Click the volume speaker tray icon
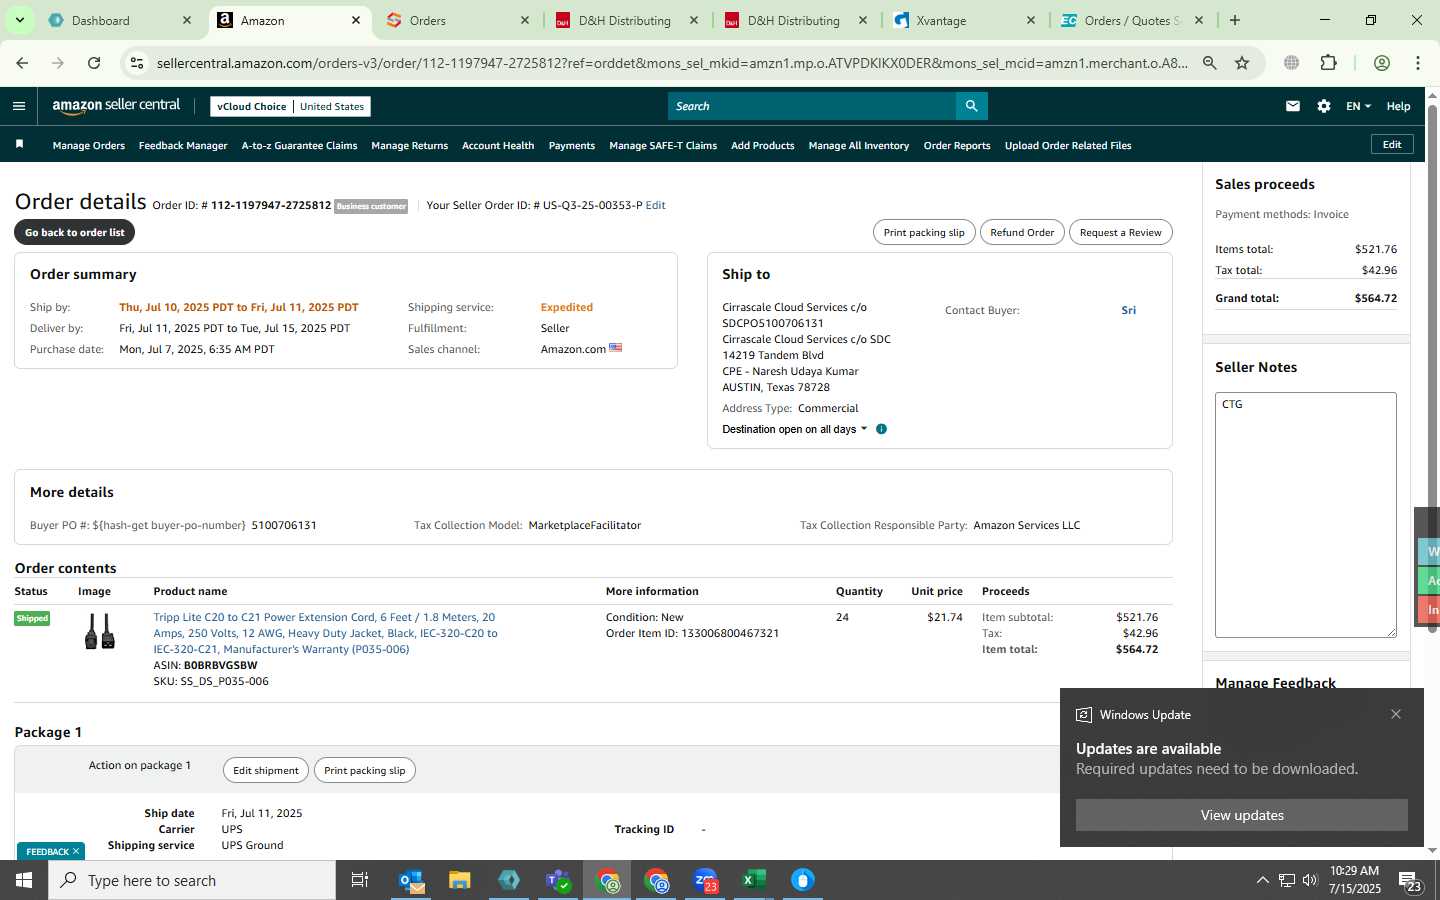 click(1310, 880)
